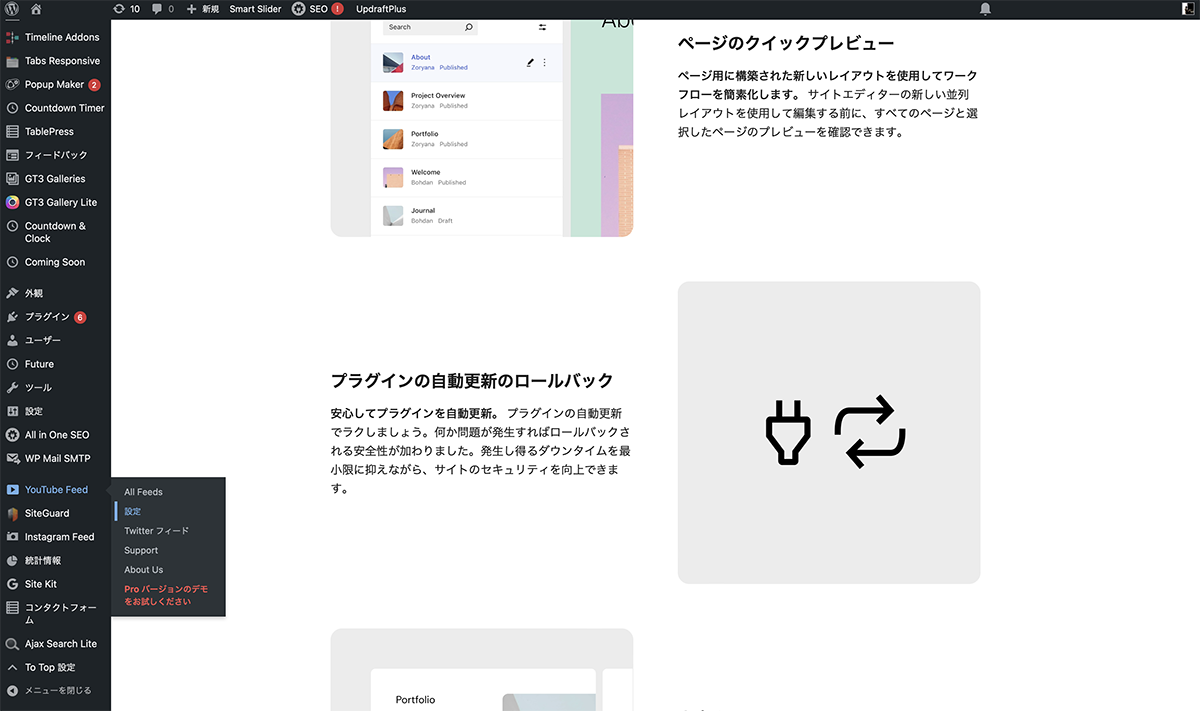Try the Pro バージョン demo link
The height and width of the screenshot is (711, 1200).
(166, 596)
